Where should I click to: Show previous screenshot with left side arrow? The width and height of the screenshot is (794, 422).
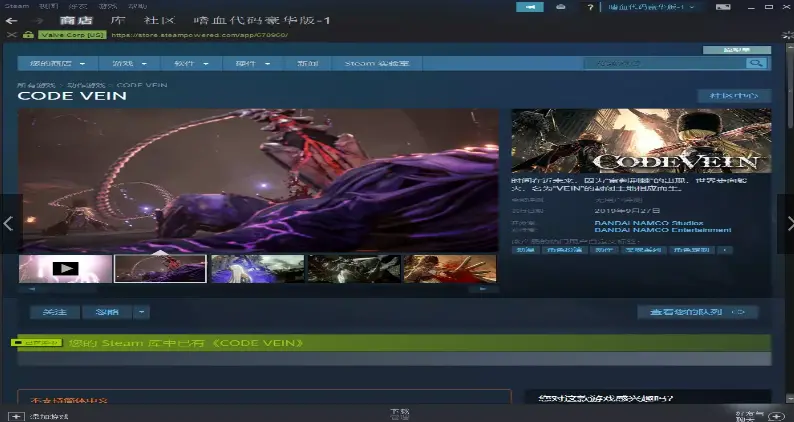click(8, 223)
